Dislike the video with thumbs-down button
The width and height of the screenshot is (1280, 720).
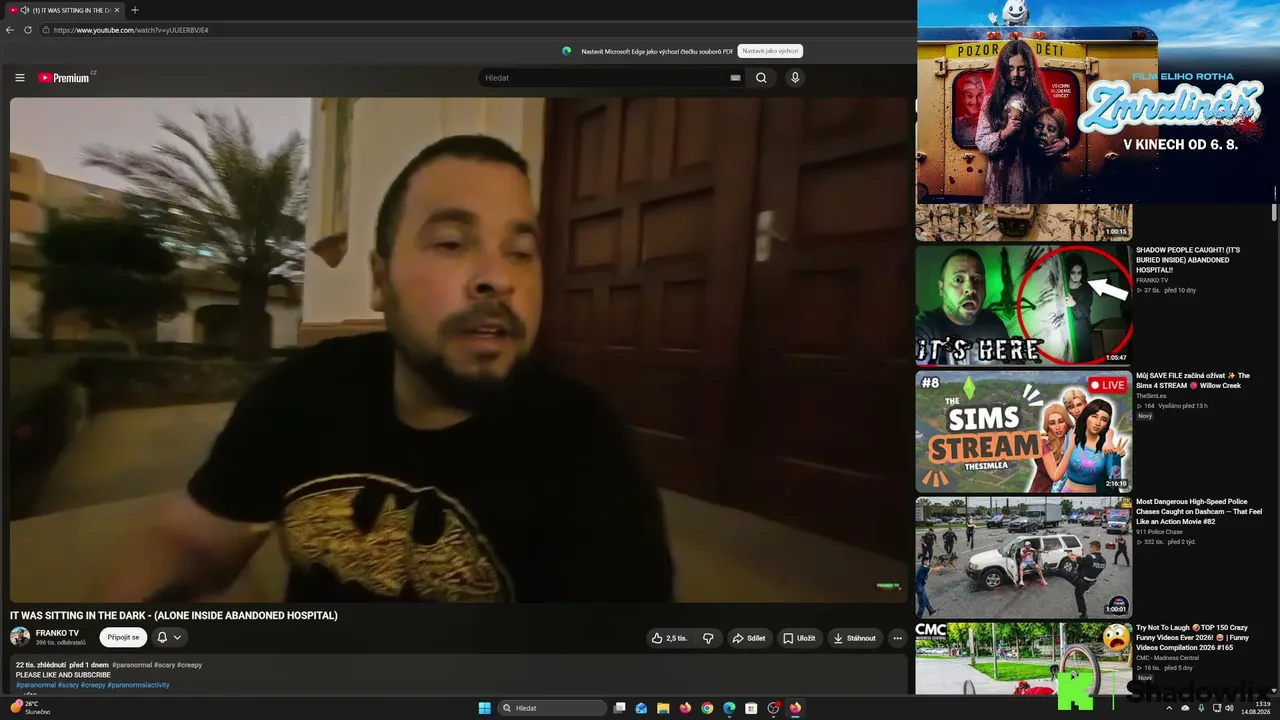[708, 638]
